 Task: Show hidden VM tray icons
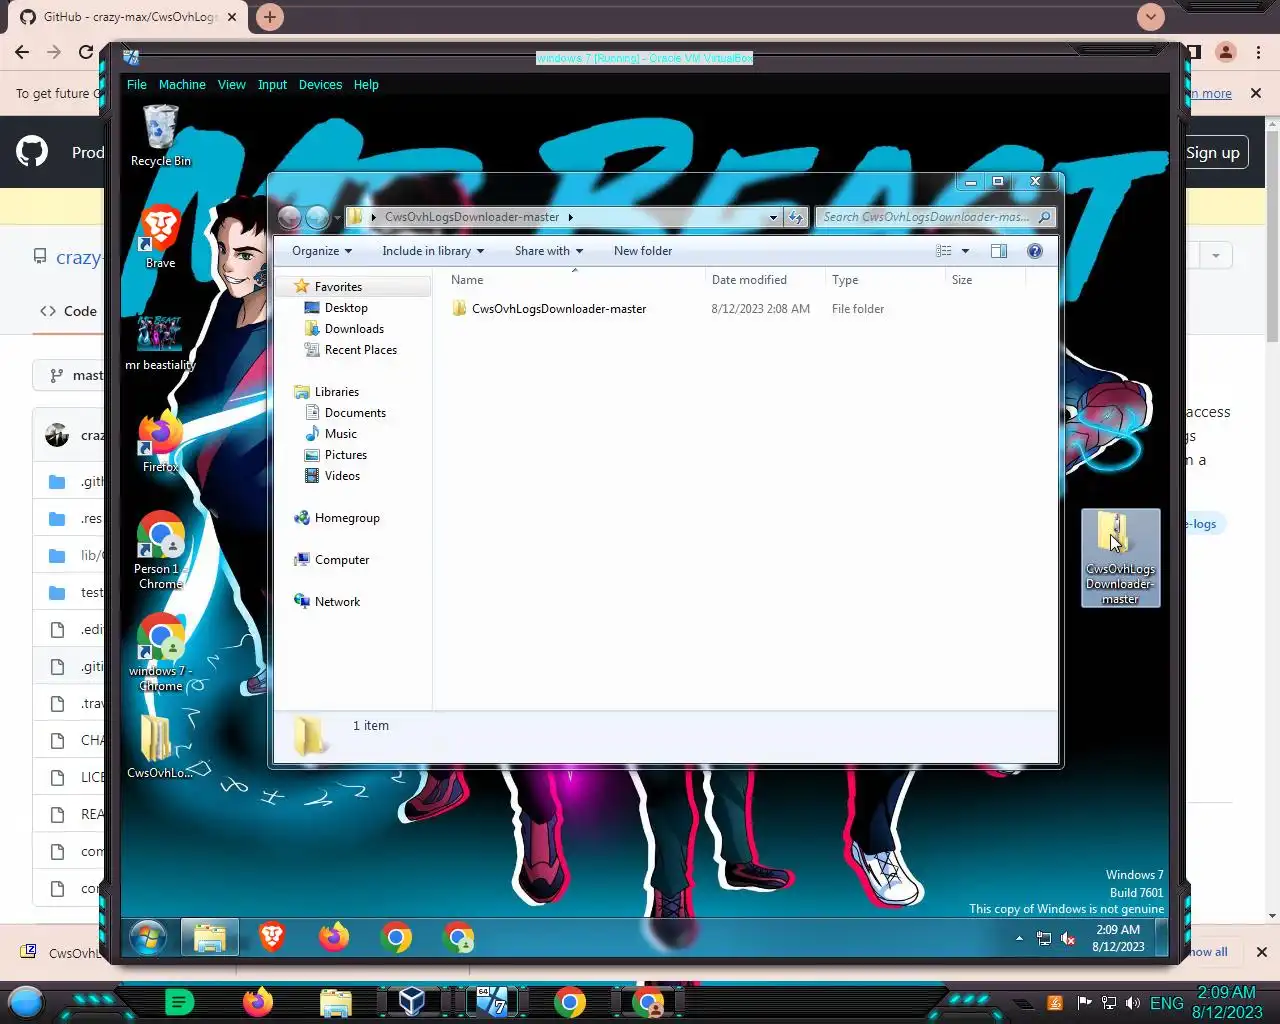point(1019,938)
